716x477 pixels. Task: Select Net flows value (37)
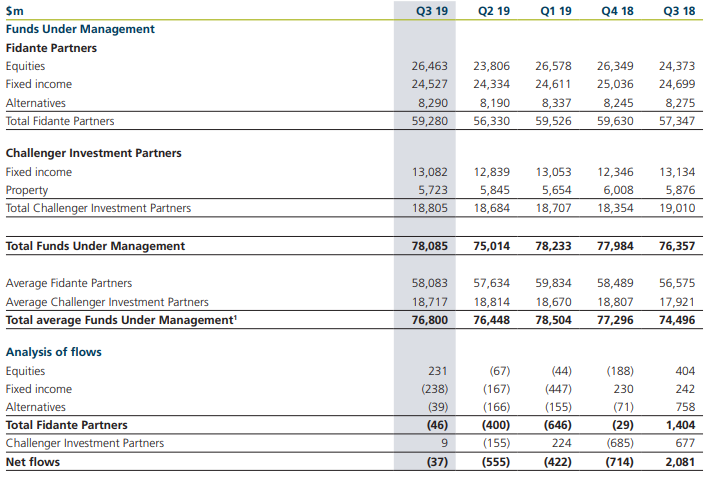(x=437, y=462)
